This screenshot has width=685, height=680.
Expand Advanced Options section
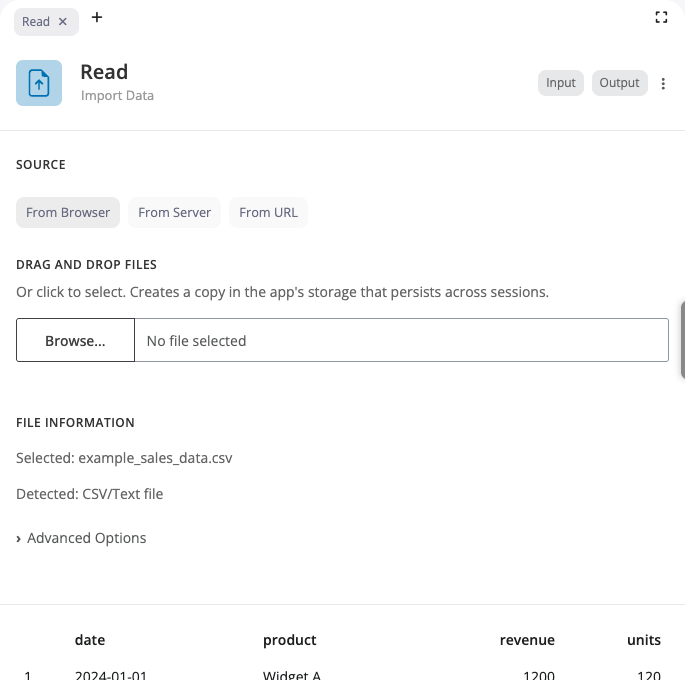81,538
